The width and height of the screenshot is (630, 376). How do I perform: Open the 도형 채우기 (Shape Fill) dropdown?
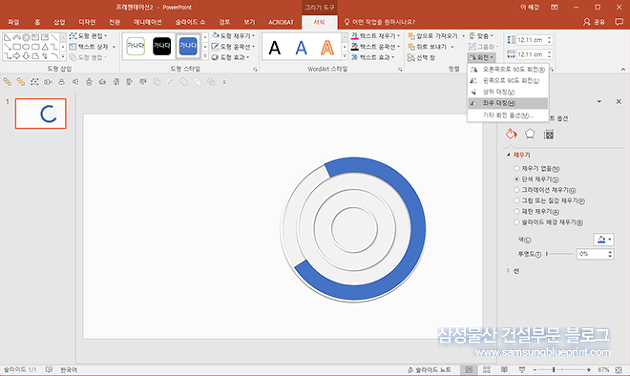click(233, 36)
